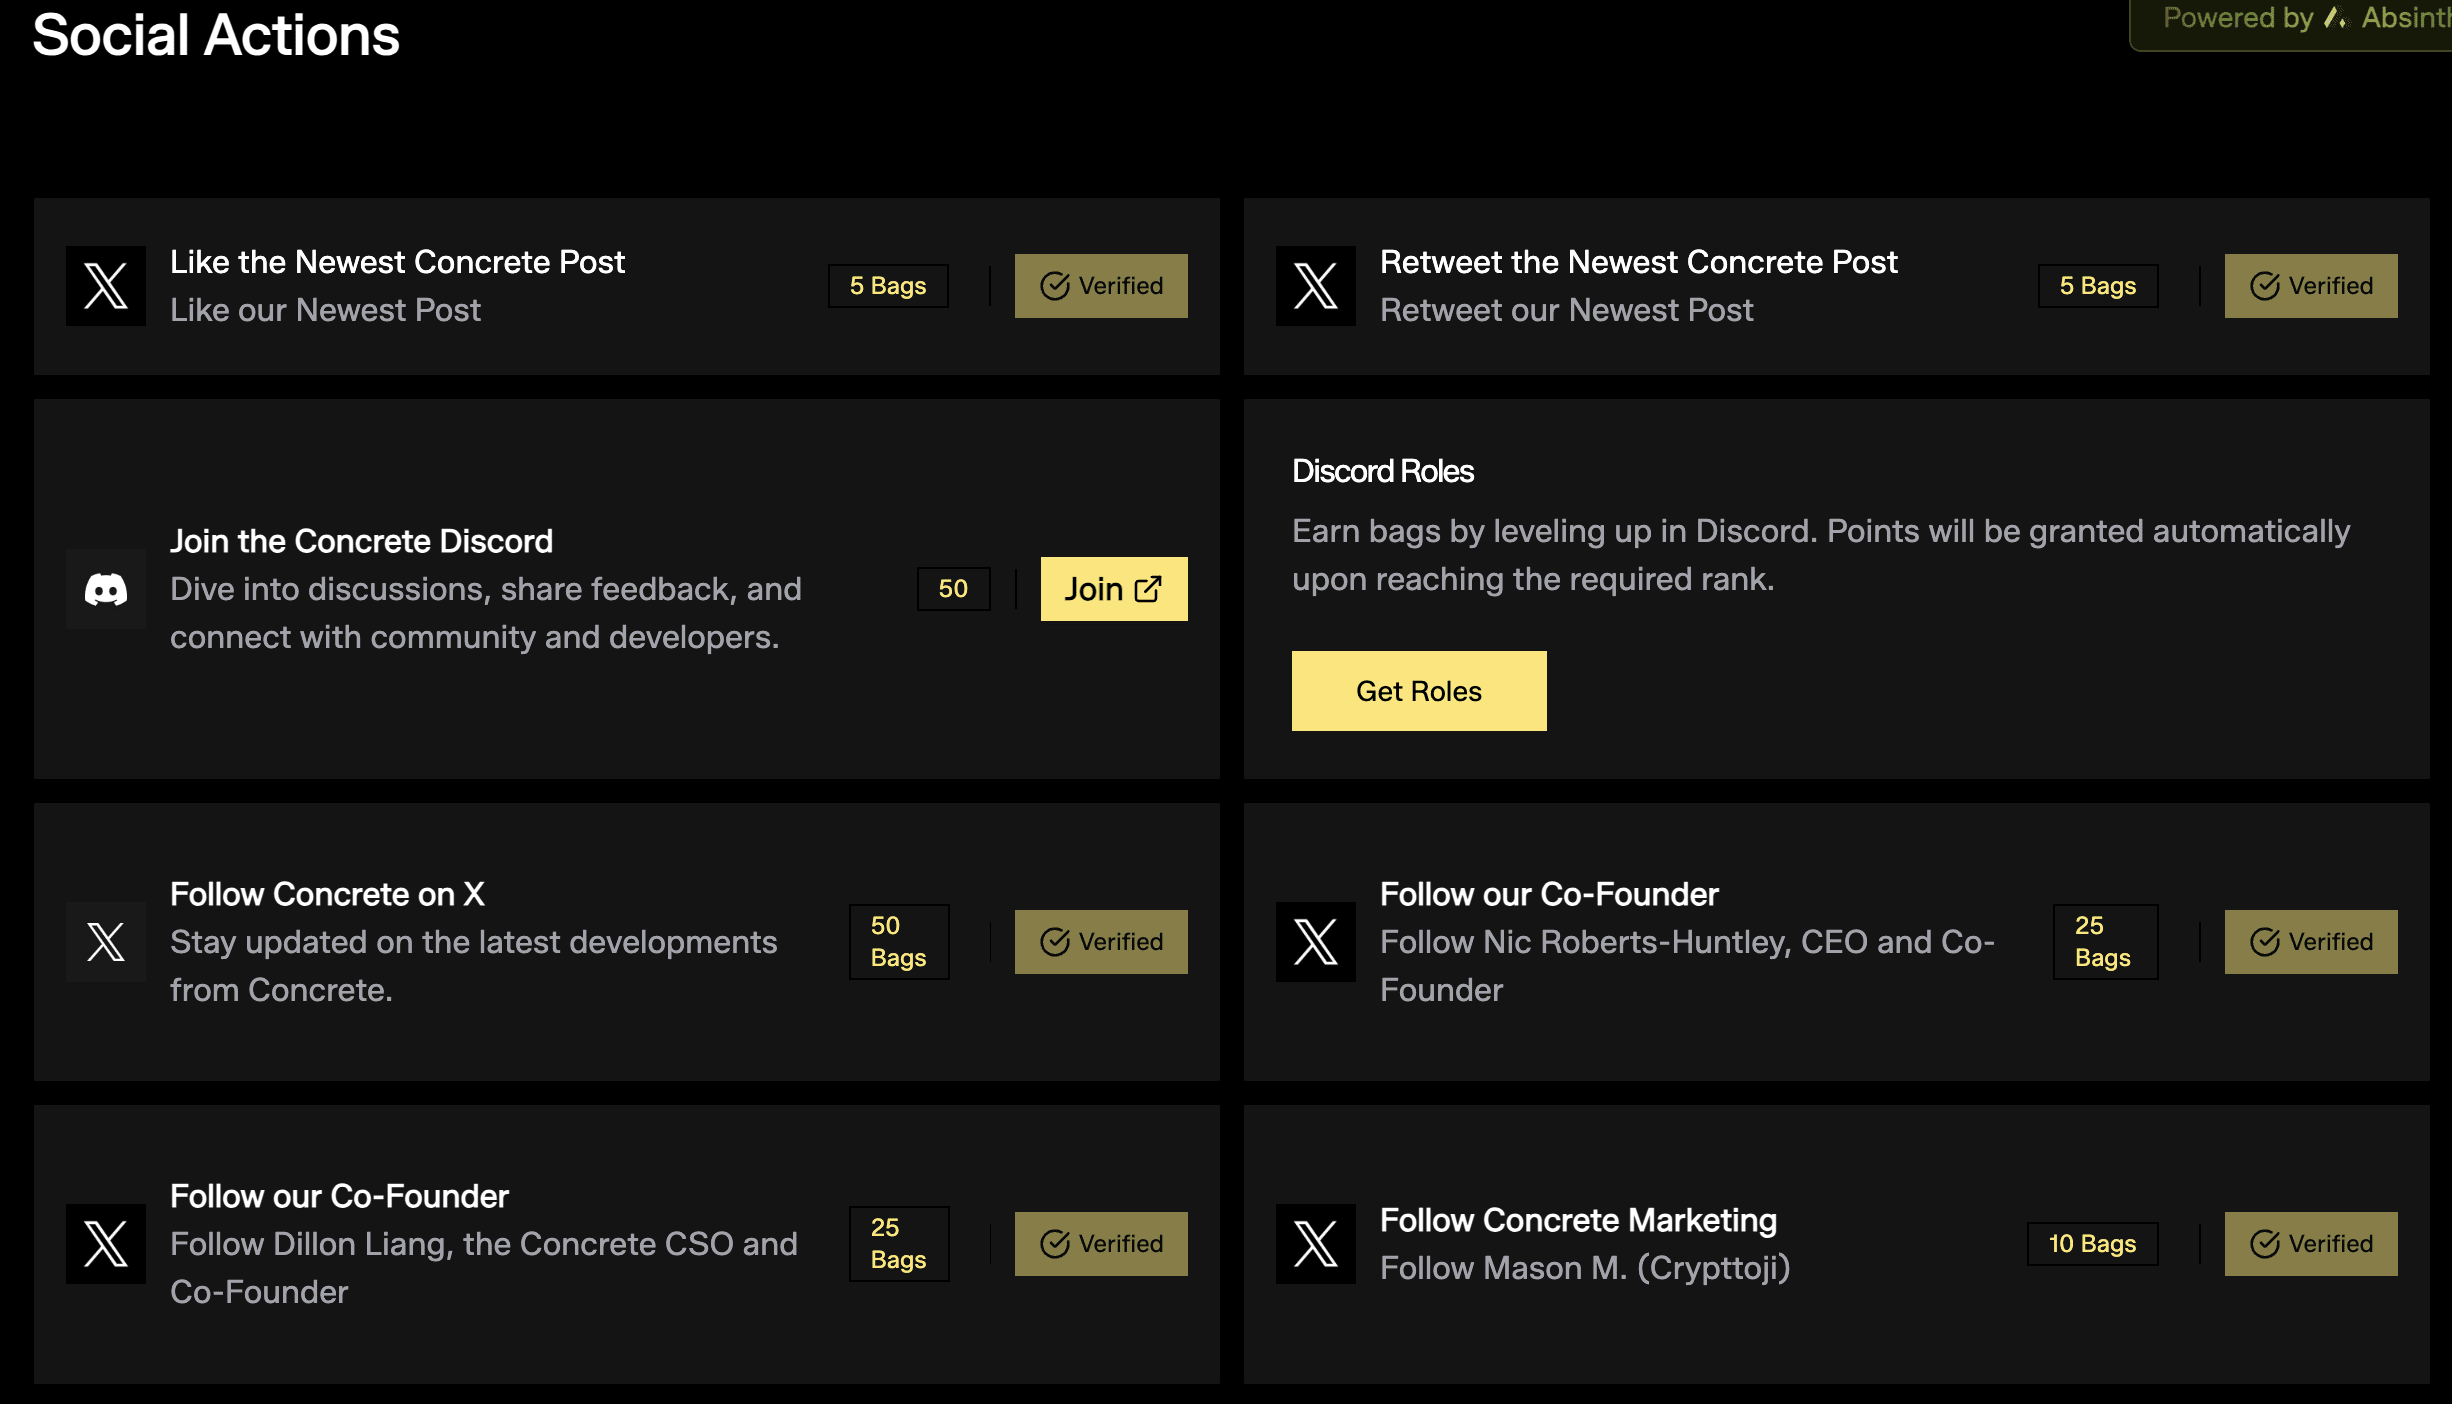Screen dimensions: 2452x1404
Task: Click the 50 points badge on Discord task
Action: 954,589
